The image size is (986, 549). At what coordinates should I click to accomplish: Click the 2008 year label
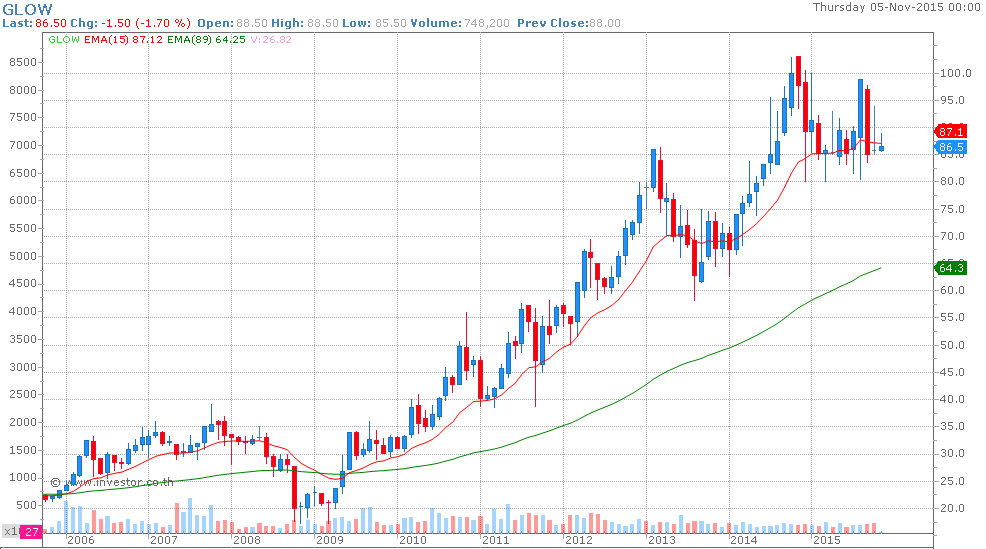click(x=246, y=540)
